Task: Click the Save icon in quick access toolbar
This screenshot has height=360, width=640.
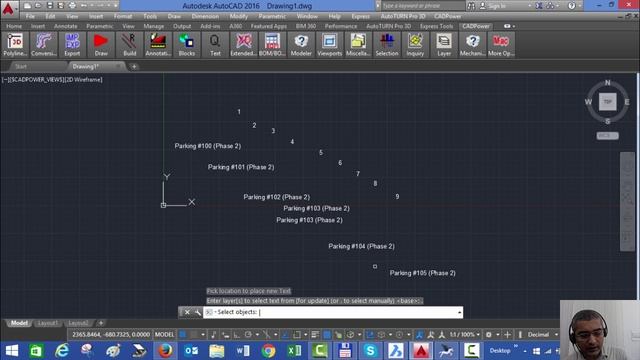Action: point(50,6)
